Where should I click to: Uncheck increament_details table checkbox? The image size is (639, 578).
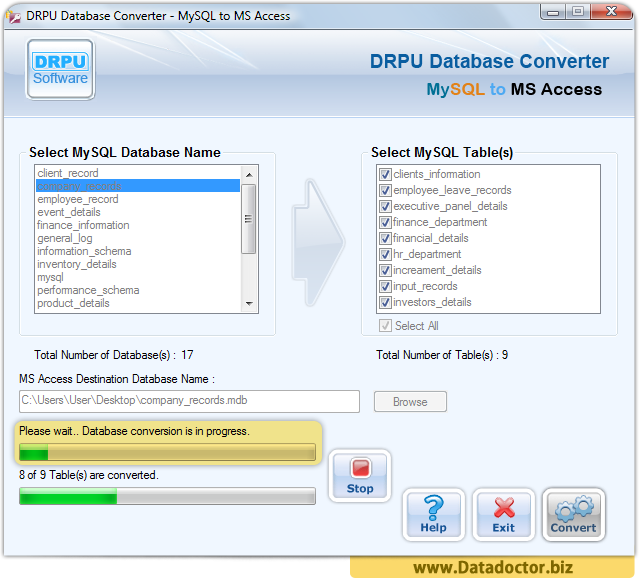click(385, 270)
